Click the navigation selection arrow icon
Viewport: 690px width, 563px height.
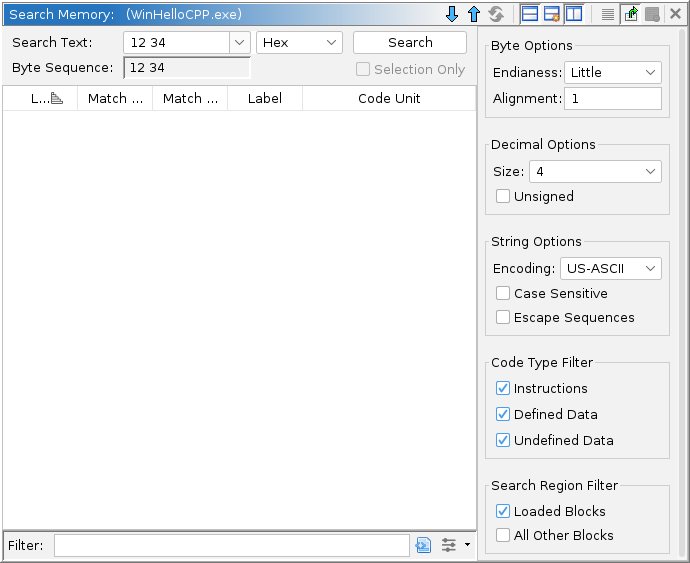[x=631, y=14]
